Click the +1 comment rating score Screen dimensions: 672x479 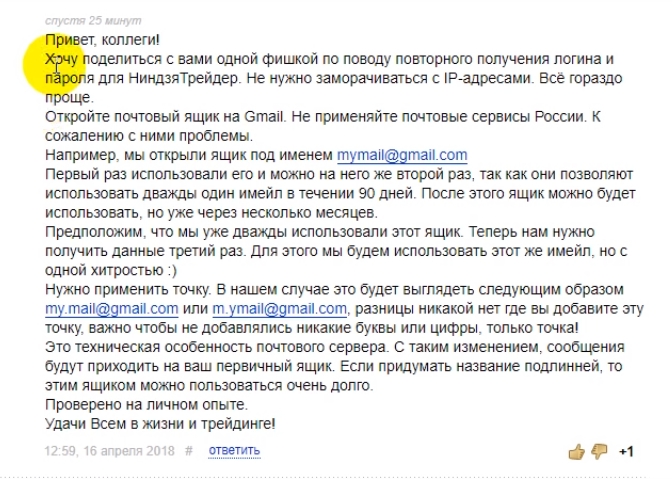[627, 451]
